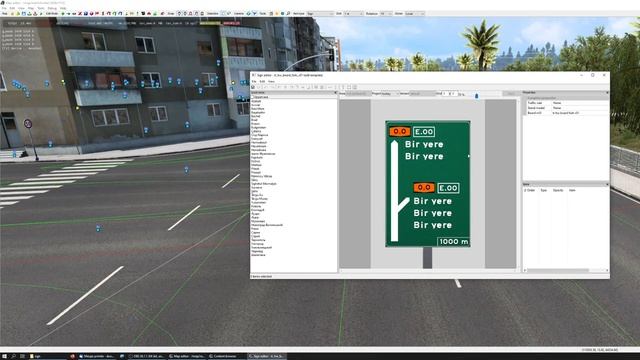Click the Z Order column header
640x360 pixels.
(529, 190)
